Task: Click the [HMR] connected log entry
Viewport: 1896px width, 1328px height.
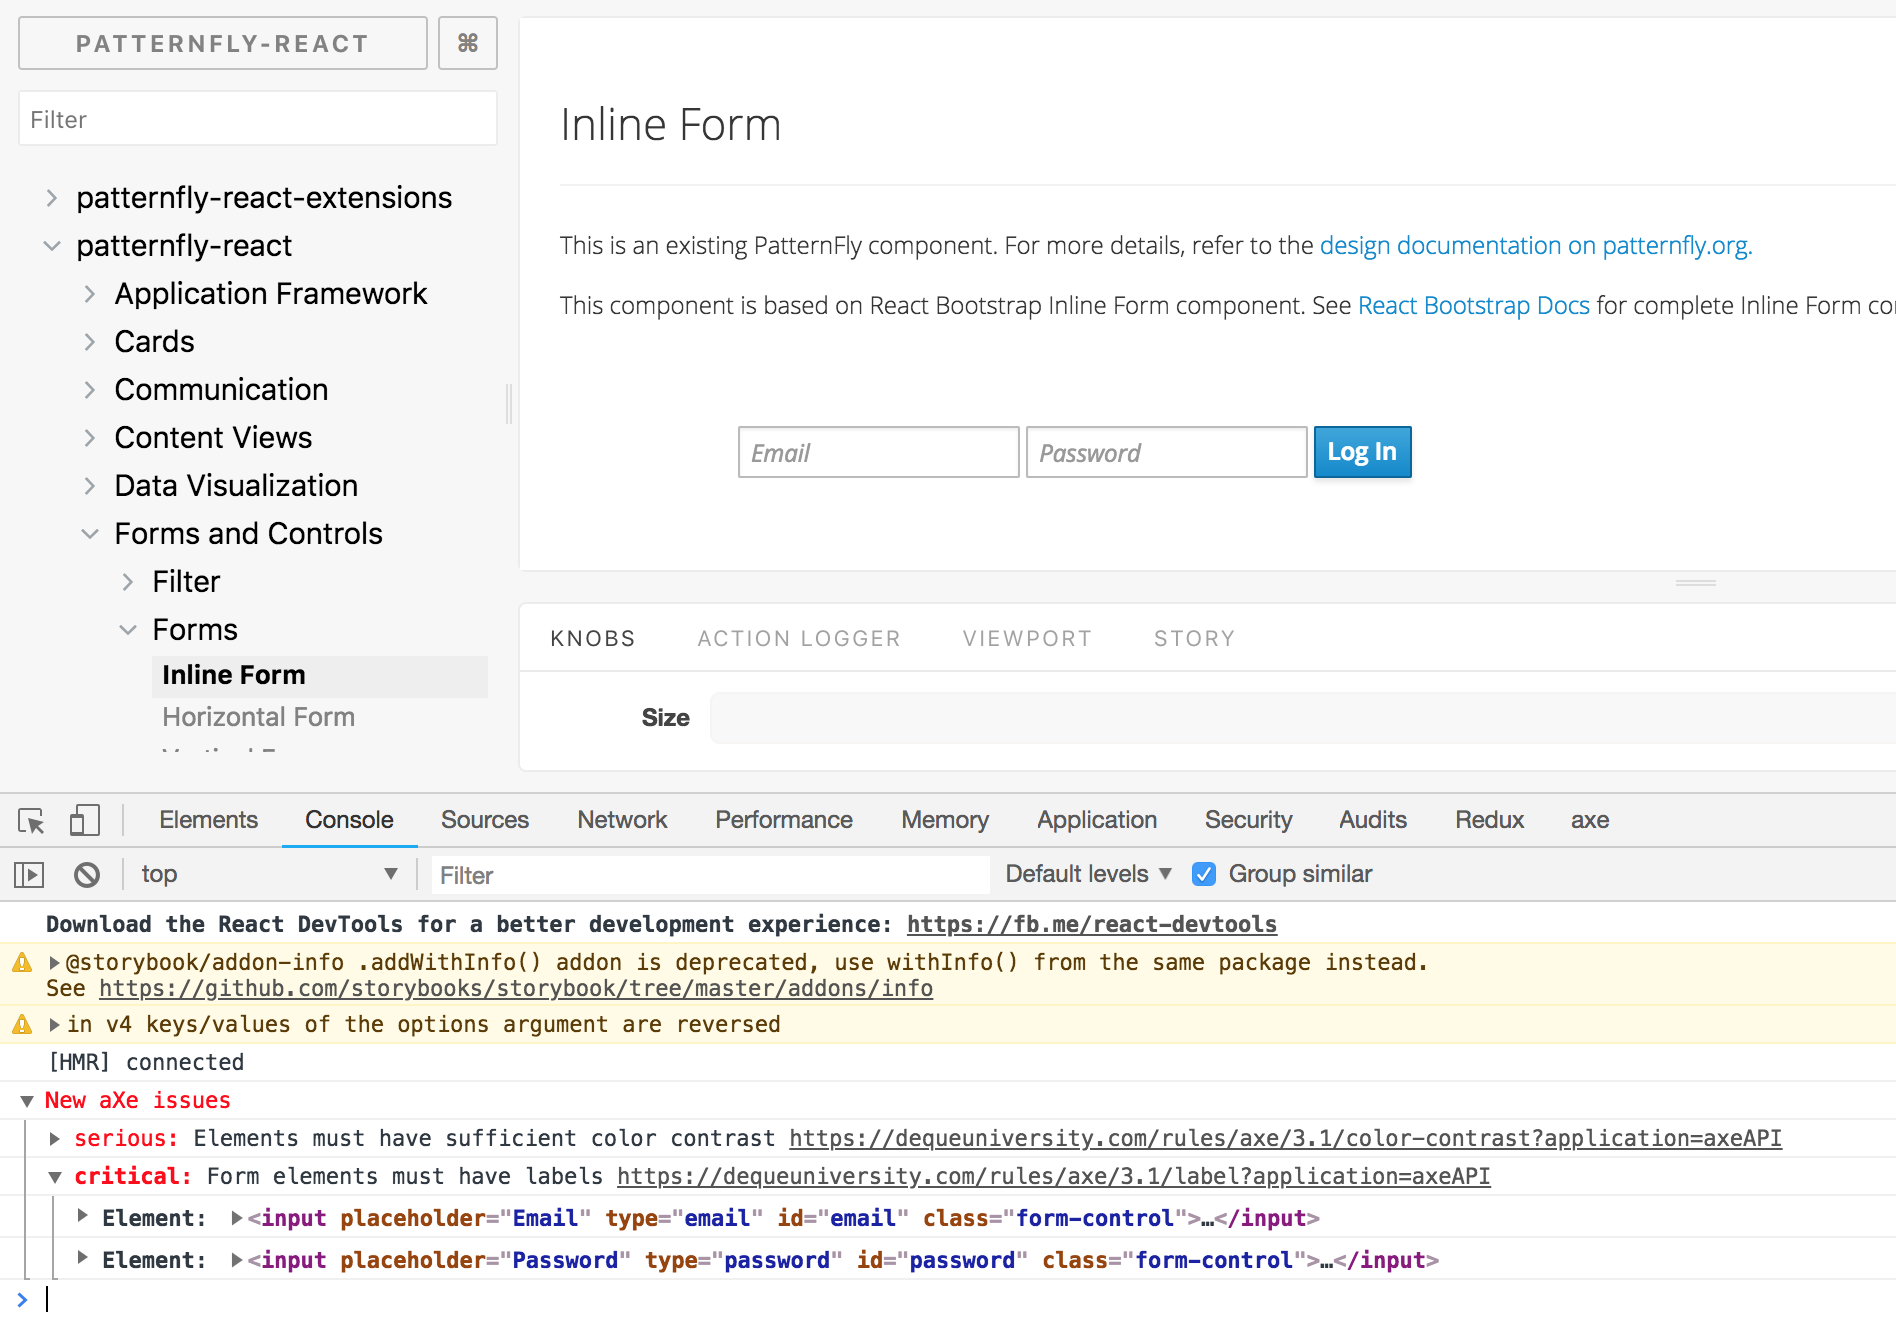Action: coord(146,1063)
